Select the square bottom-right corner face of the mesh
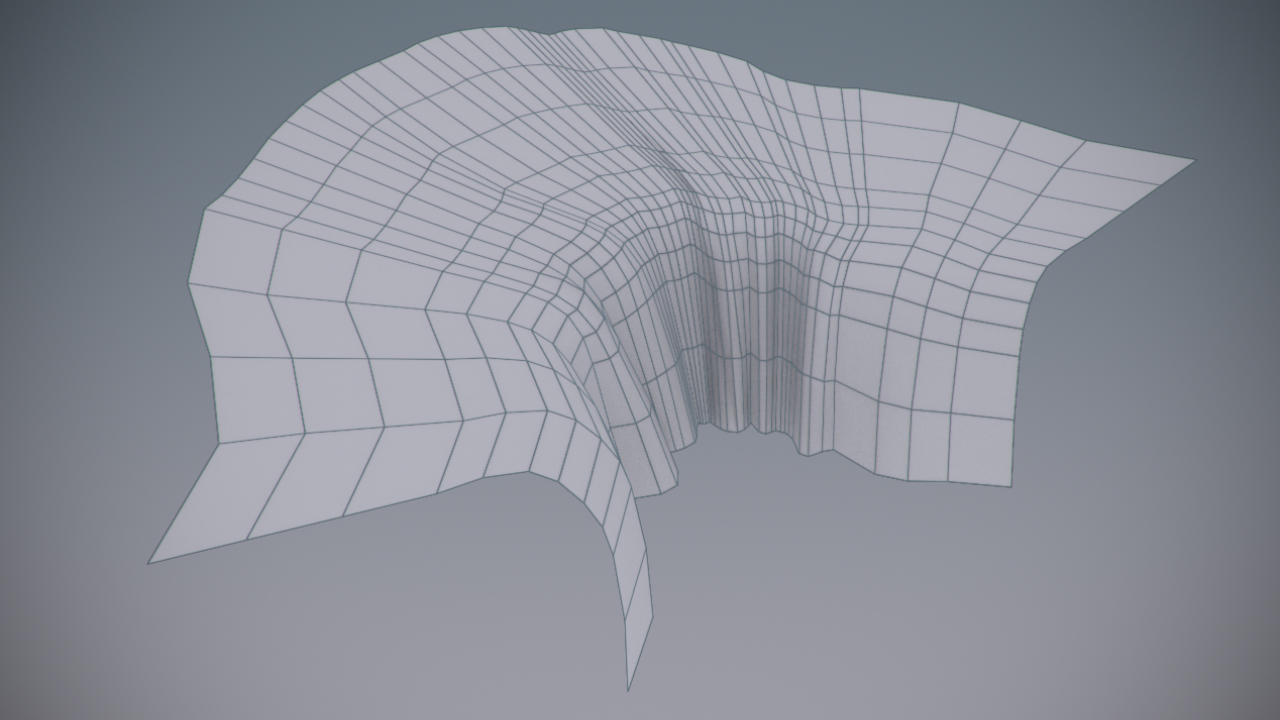This screenshot has height=720, width=1280. [980, 449]
